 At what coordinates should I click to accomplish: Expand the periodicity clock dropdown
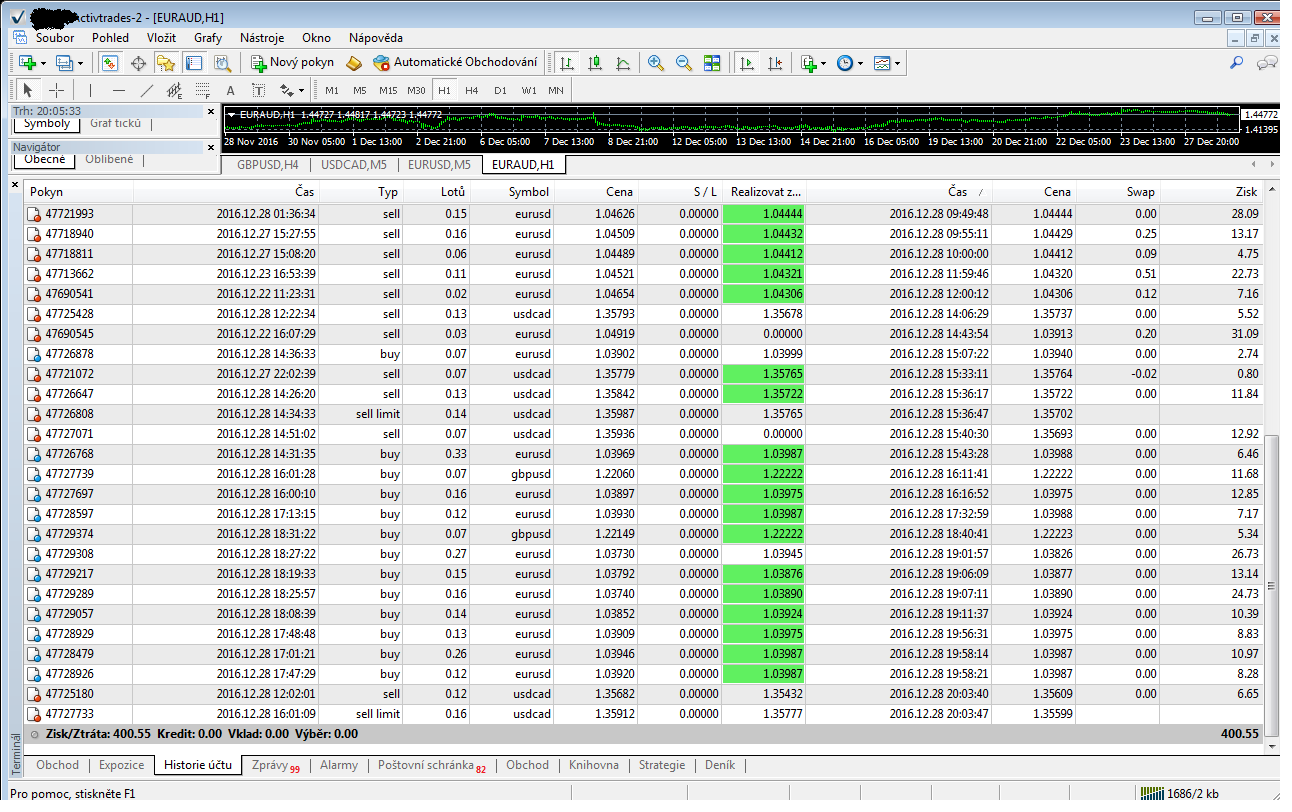coord(861,63)
